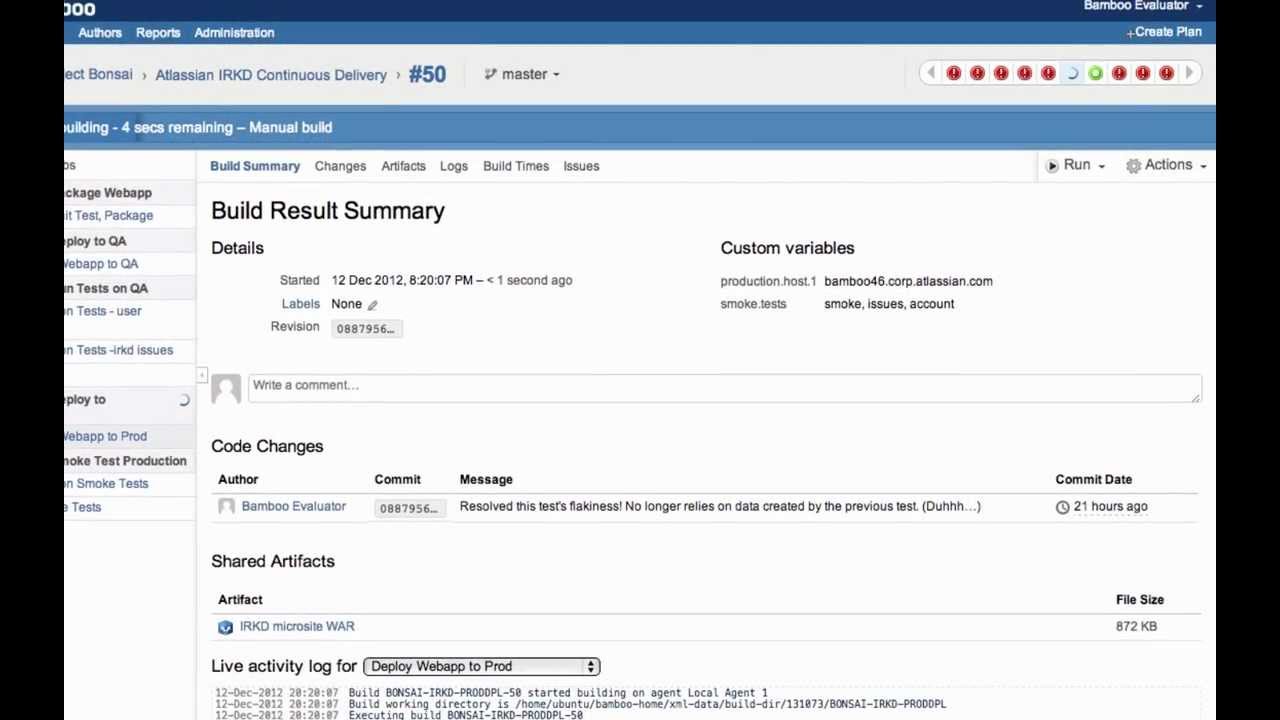The image size is (1280, 720).
Task: Switch to the Build Times tab
Action: (516, 166)
